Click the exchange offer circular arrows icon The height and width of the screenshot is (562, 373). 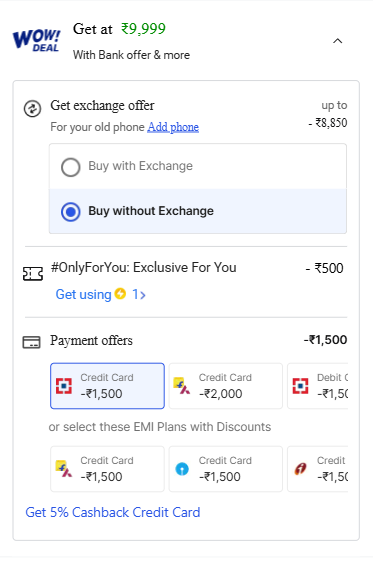(x=32, y=108)
